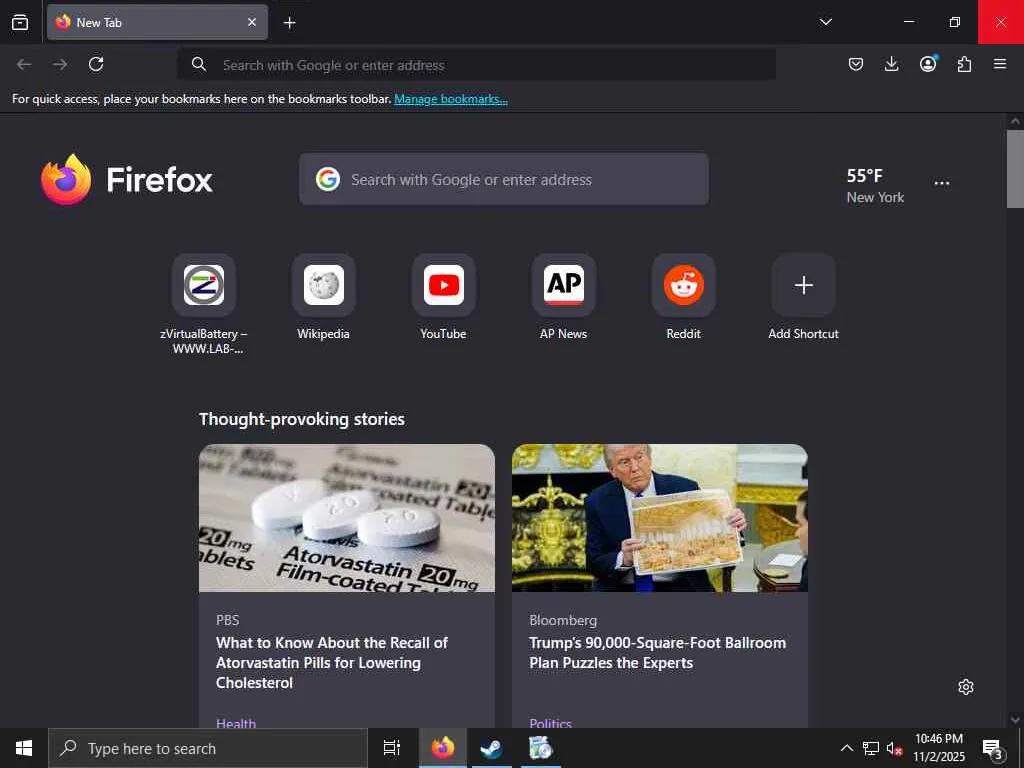The width and height of the screenshot is (1024, 768).
Task: Go forward one page
Action: 60,64
